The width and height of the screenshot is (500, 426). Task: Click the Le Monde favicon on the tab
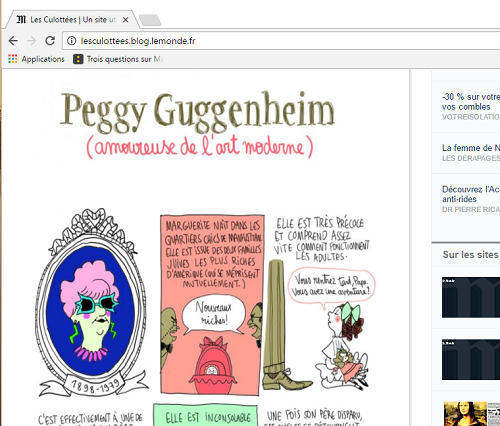point(21,20)
